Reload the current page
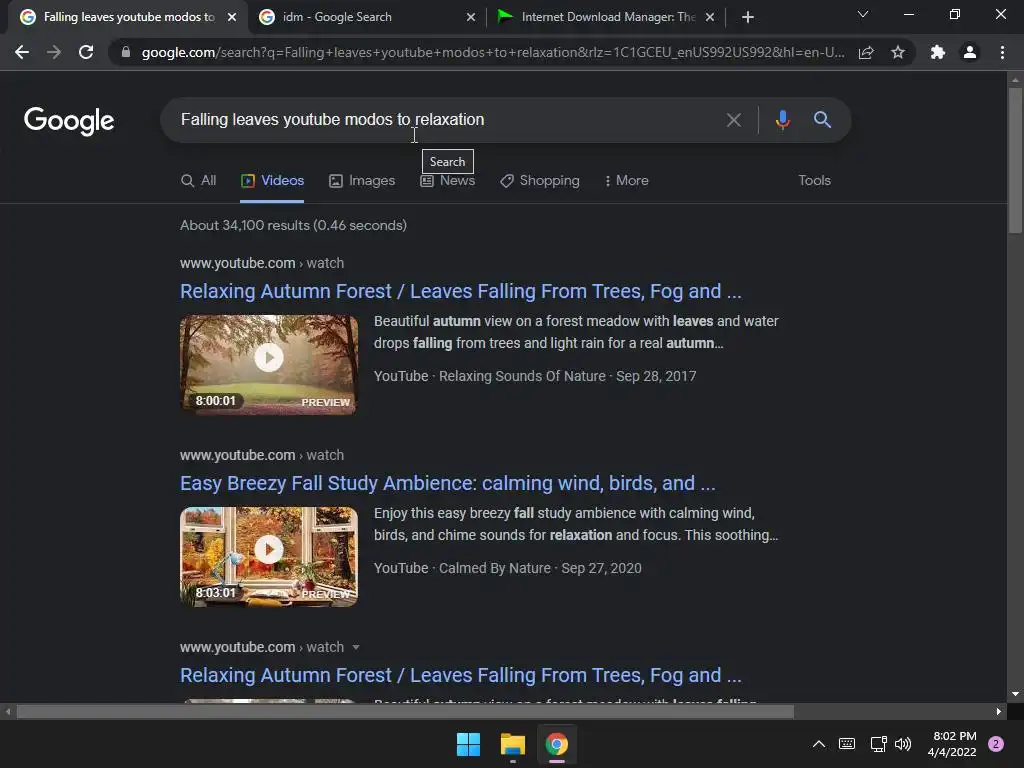1024x768 pixels. point(86,52)
